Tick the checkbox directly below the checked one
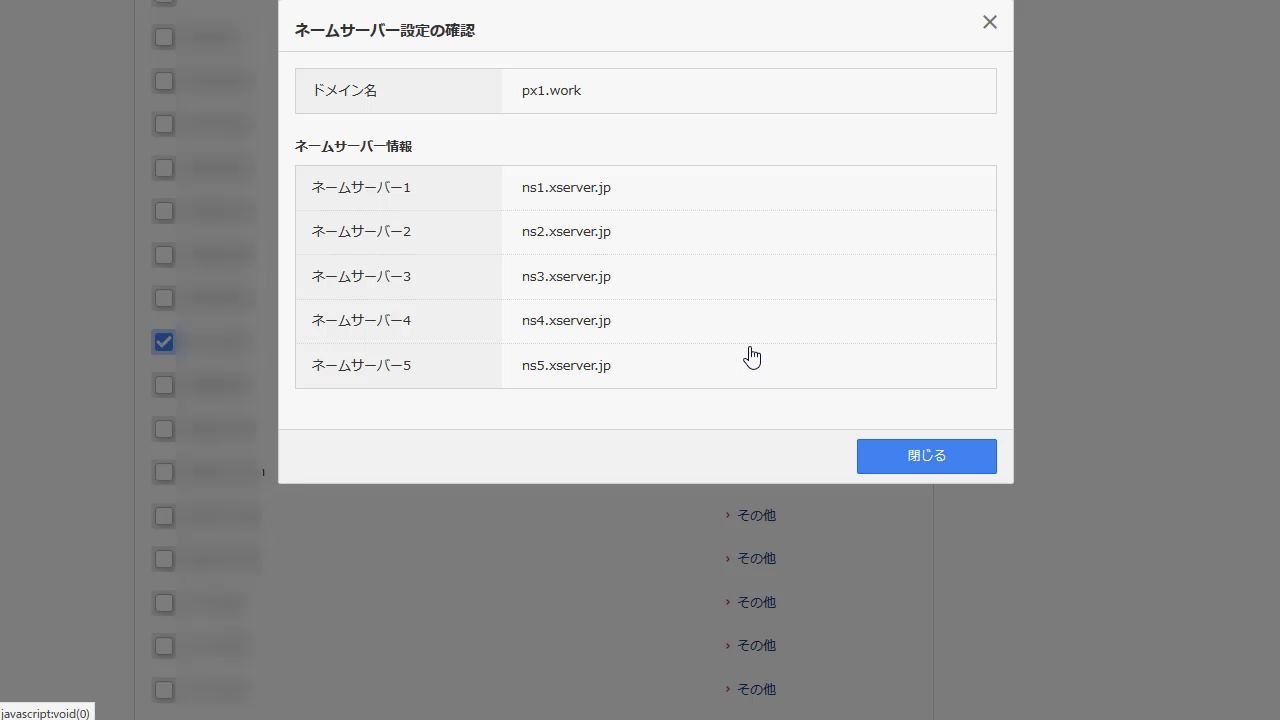Screen dimensions: 1280x720 pyautogui.click(x=164, y=386)
